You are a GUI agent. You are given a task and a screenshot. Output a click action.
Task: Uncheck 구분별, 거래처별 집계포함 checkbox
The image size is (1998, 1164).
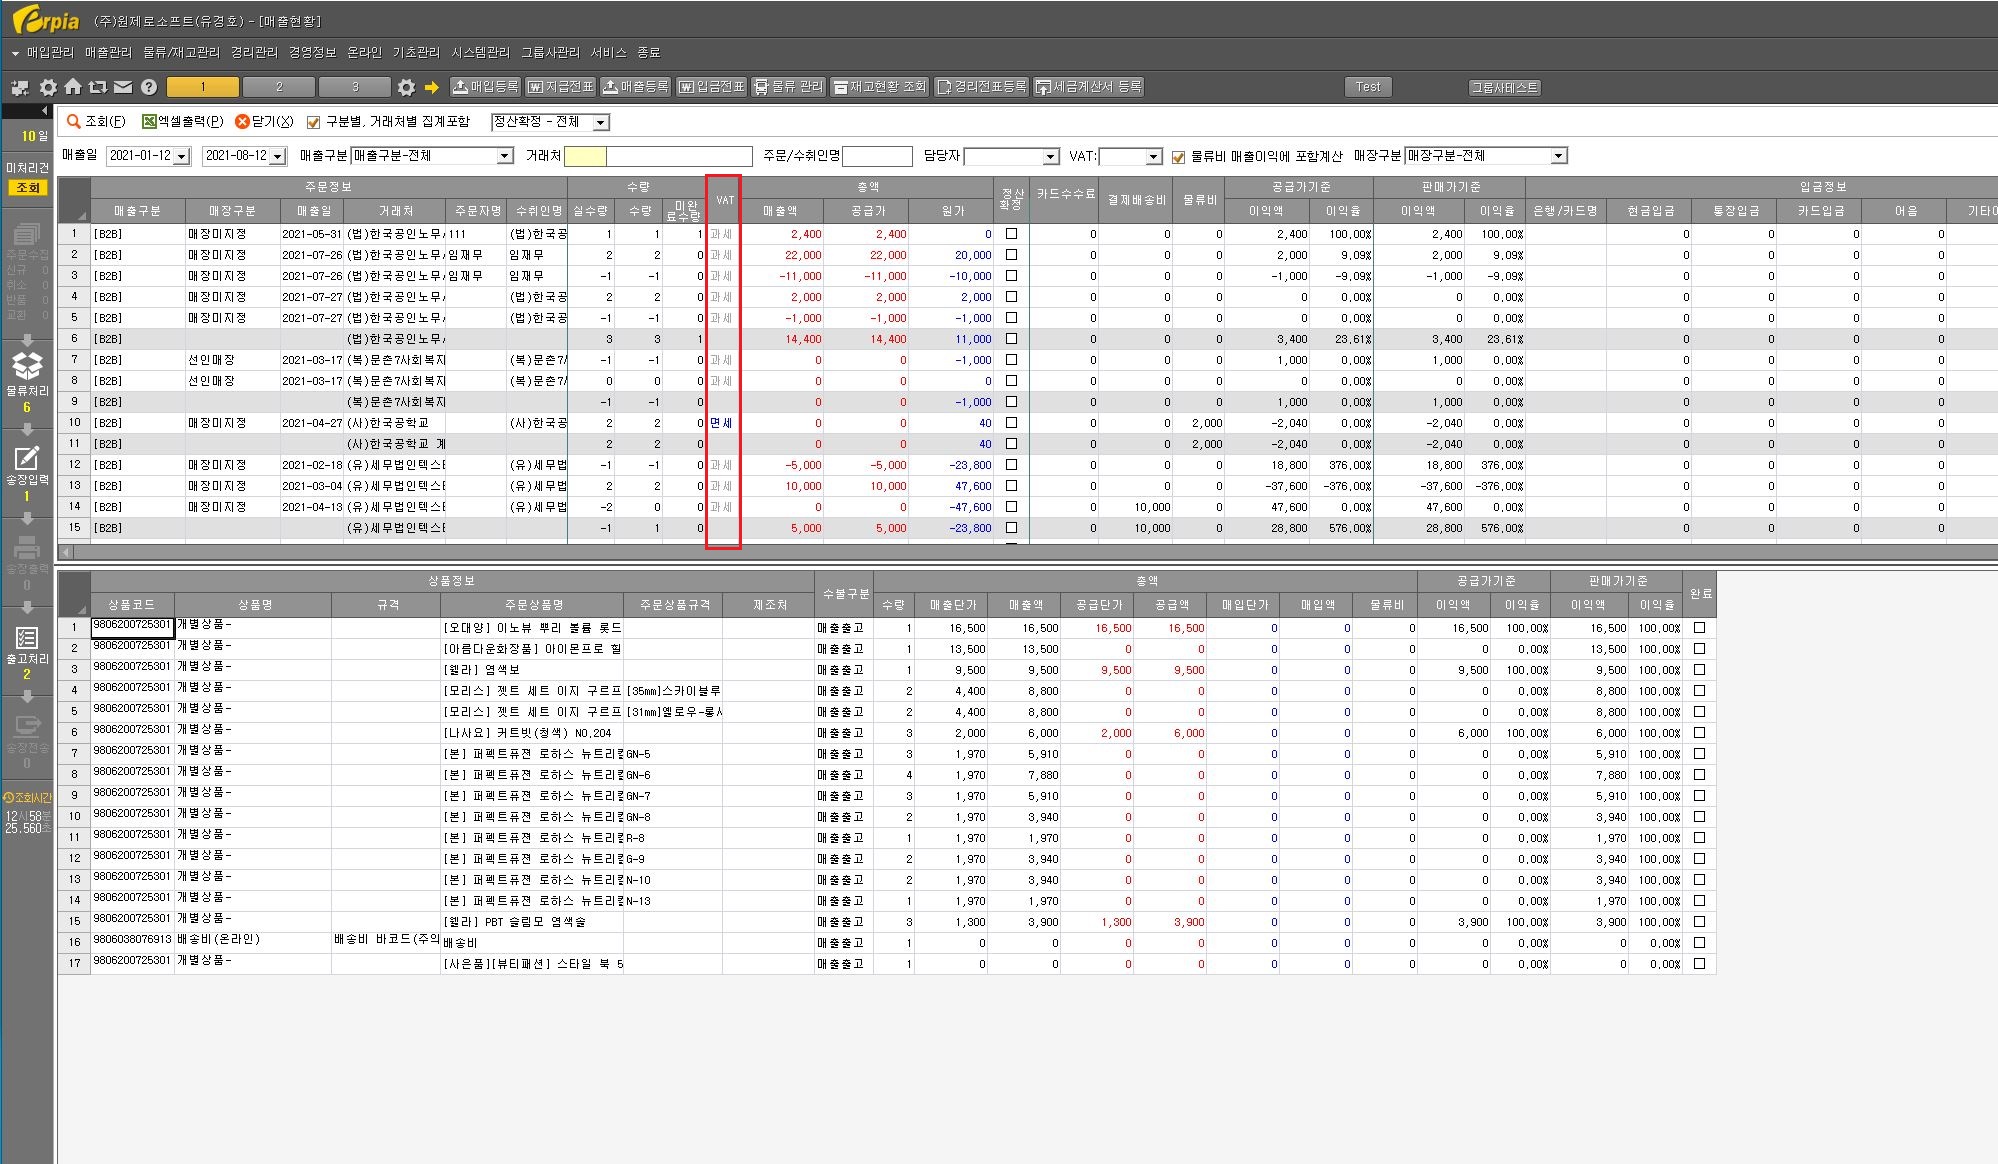[313, 122]
